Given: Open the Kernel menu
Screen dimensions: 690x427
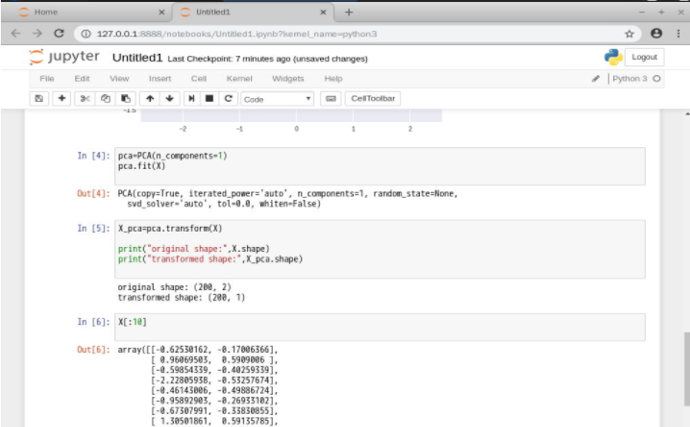Looking at the screenshot, I should 239,79.
